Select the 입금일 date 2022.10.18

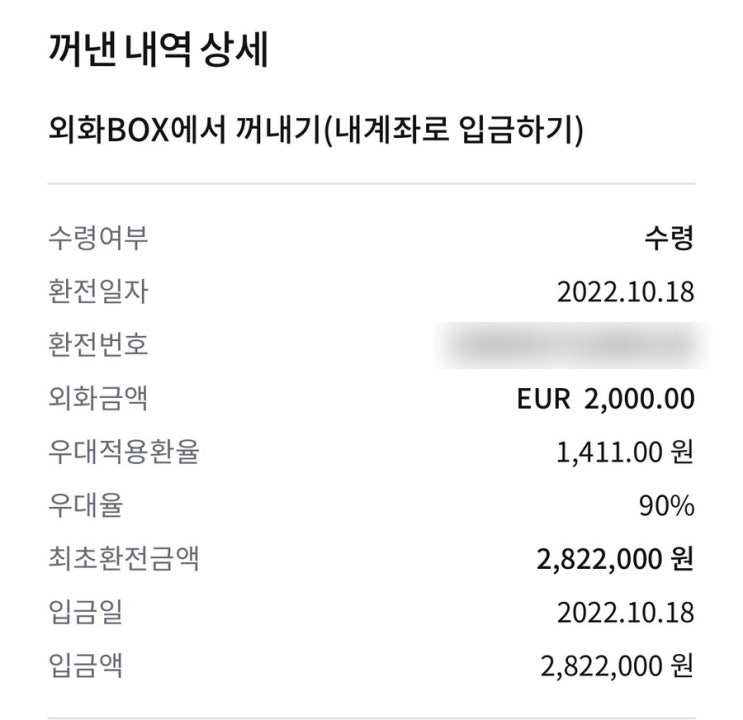625,612
